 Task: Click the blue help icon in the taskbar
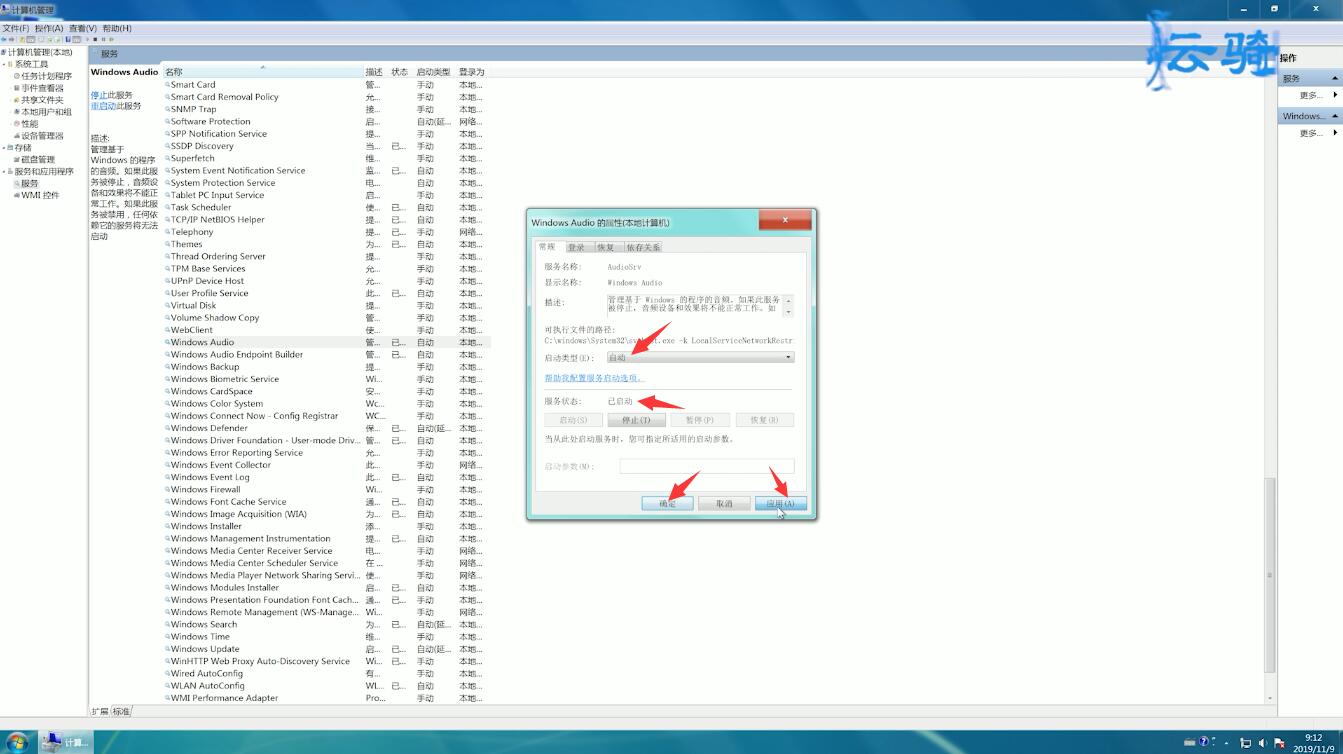point(1204,743)
